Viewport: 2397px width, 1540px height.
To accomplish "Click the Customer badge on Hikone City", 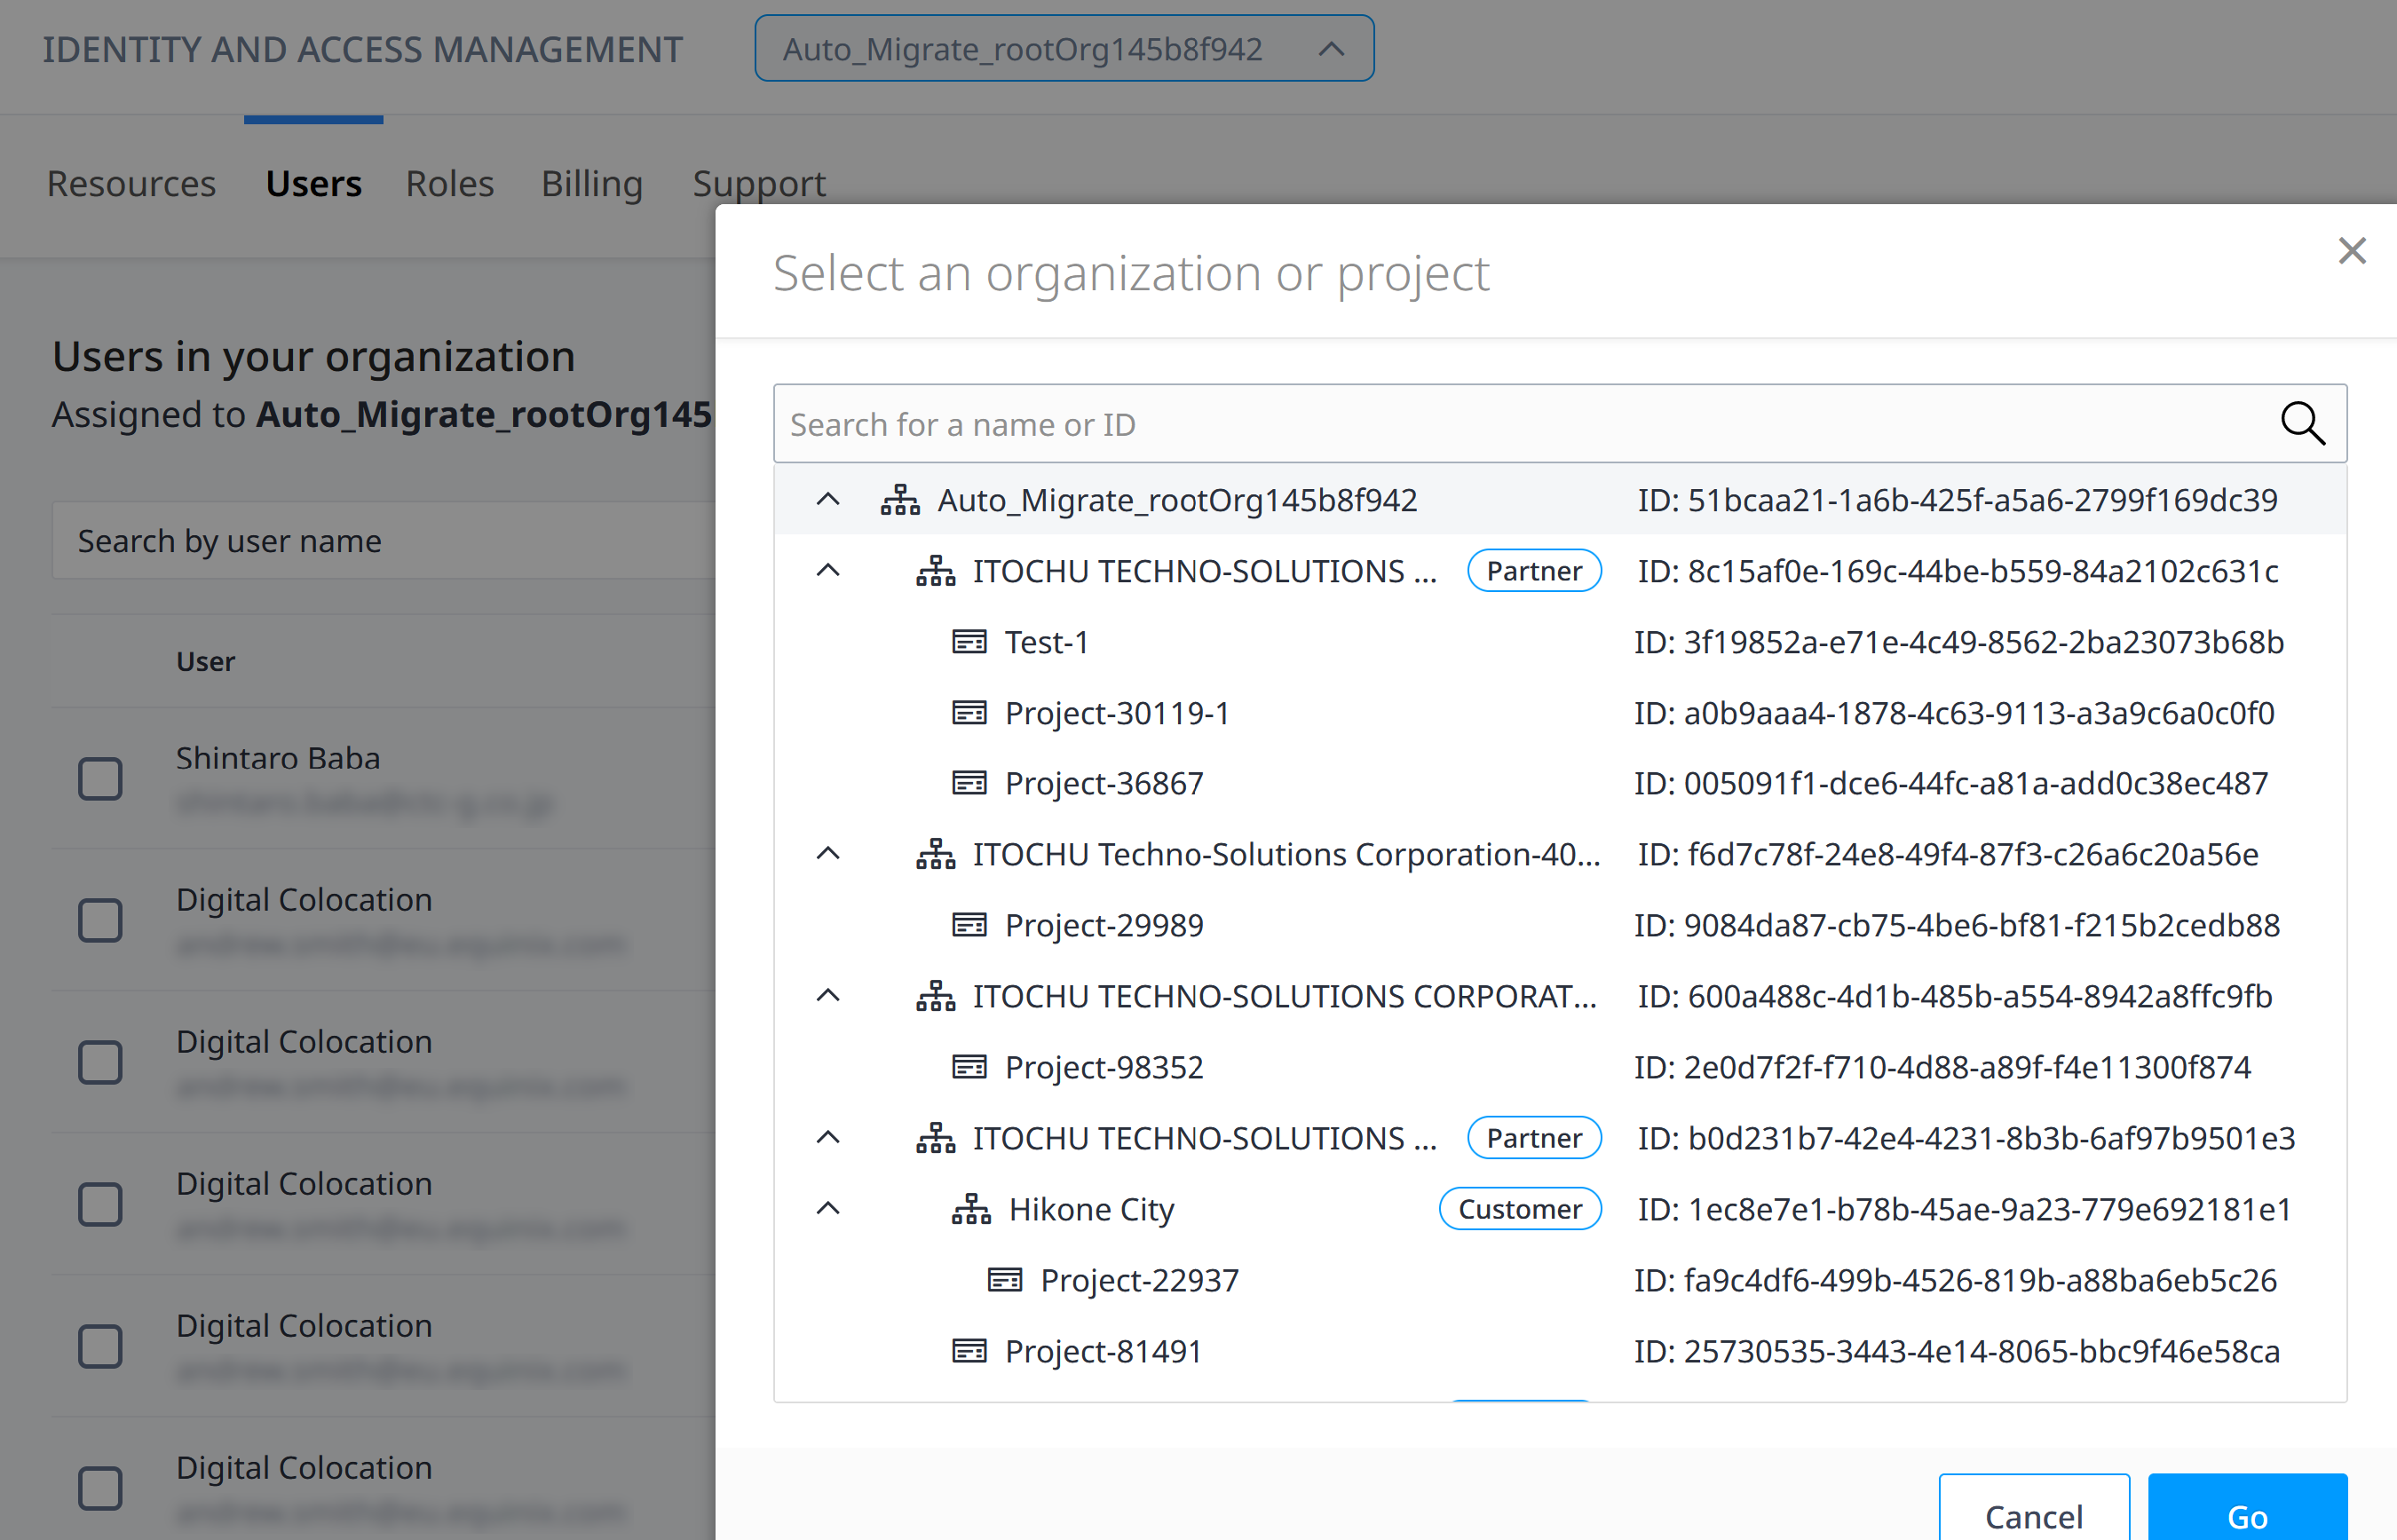I will [x=1520, y=1209].
